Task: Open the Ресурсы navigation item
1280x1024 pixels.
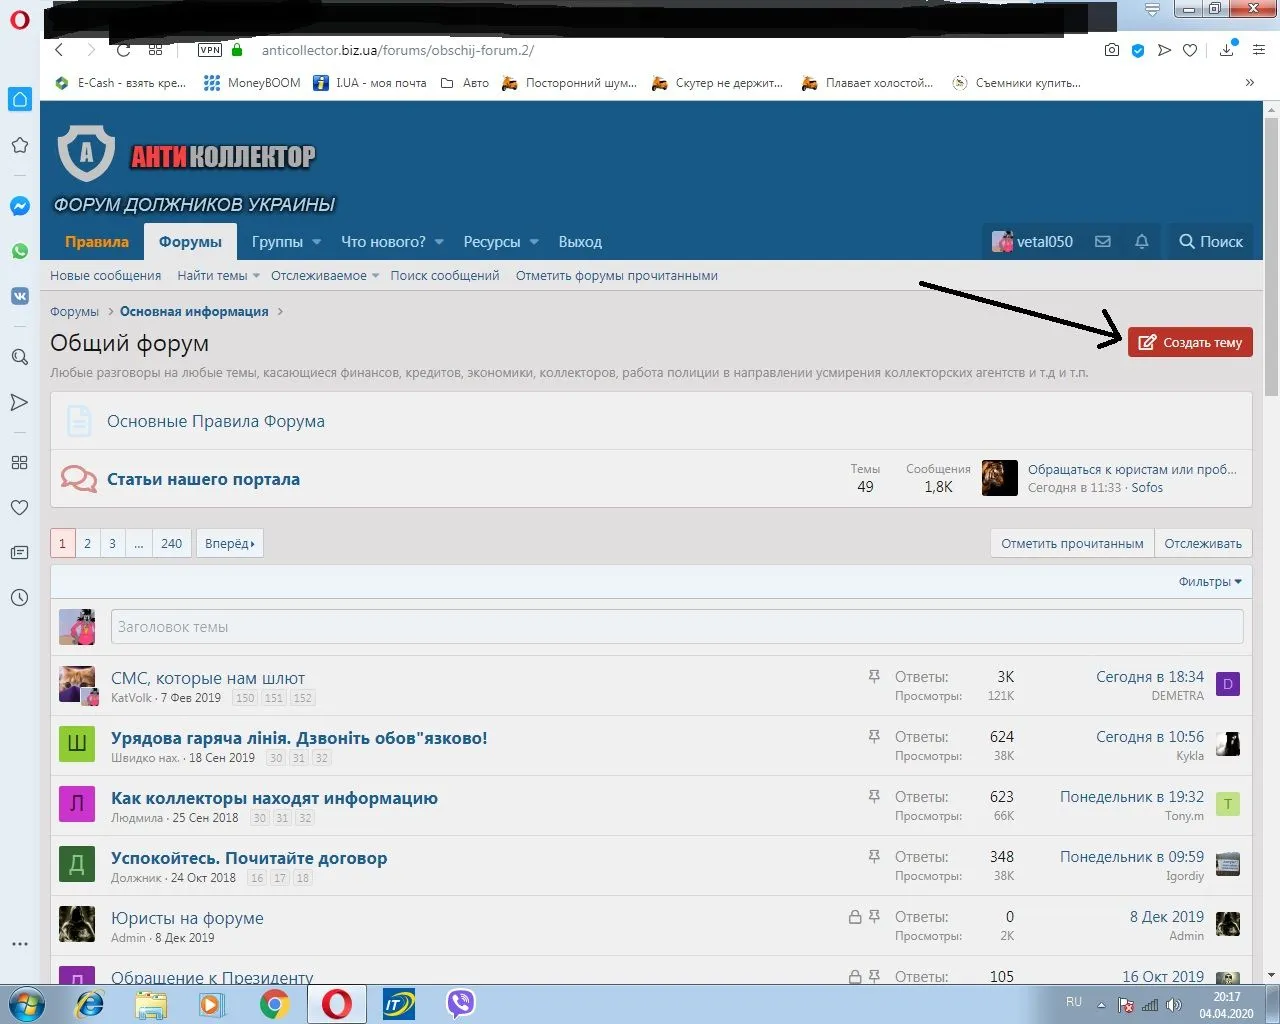Action: [x=491, y=242]
